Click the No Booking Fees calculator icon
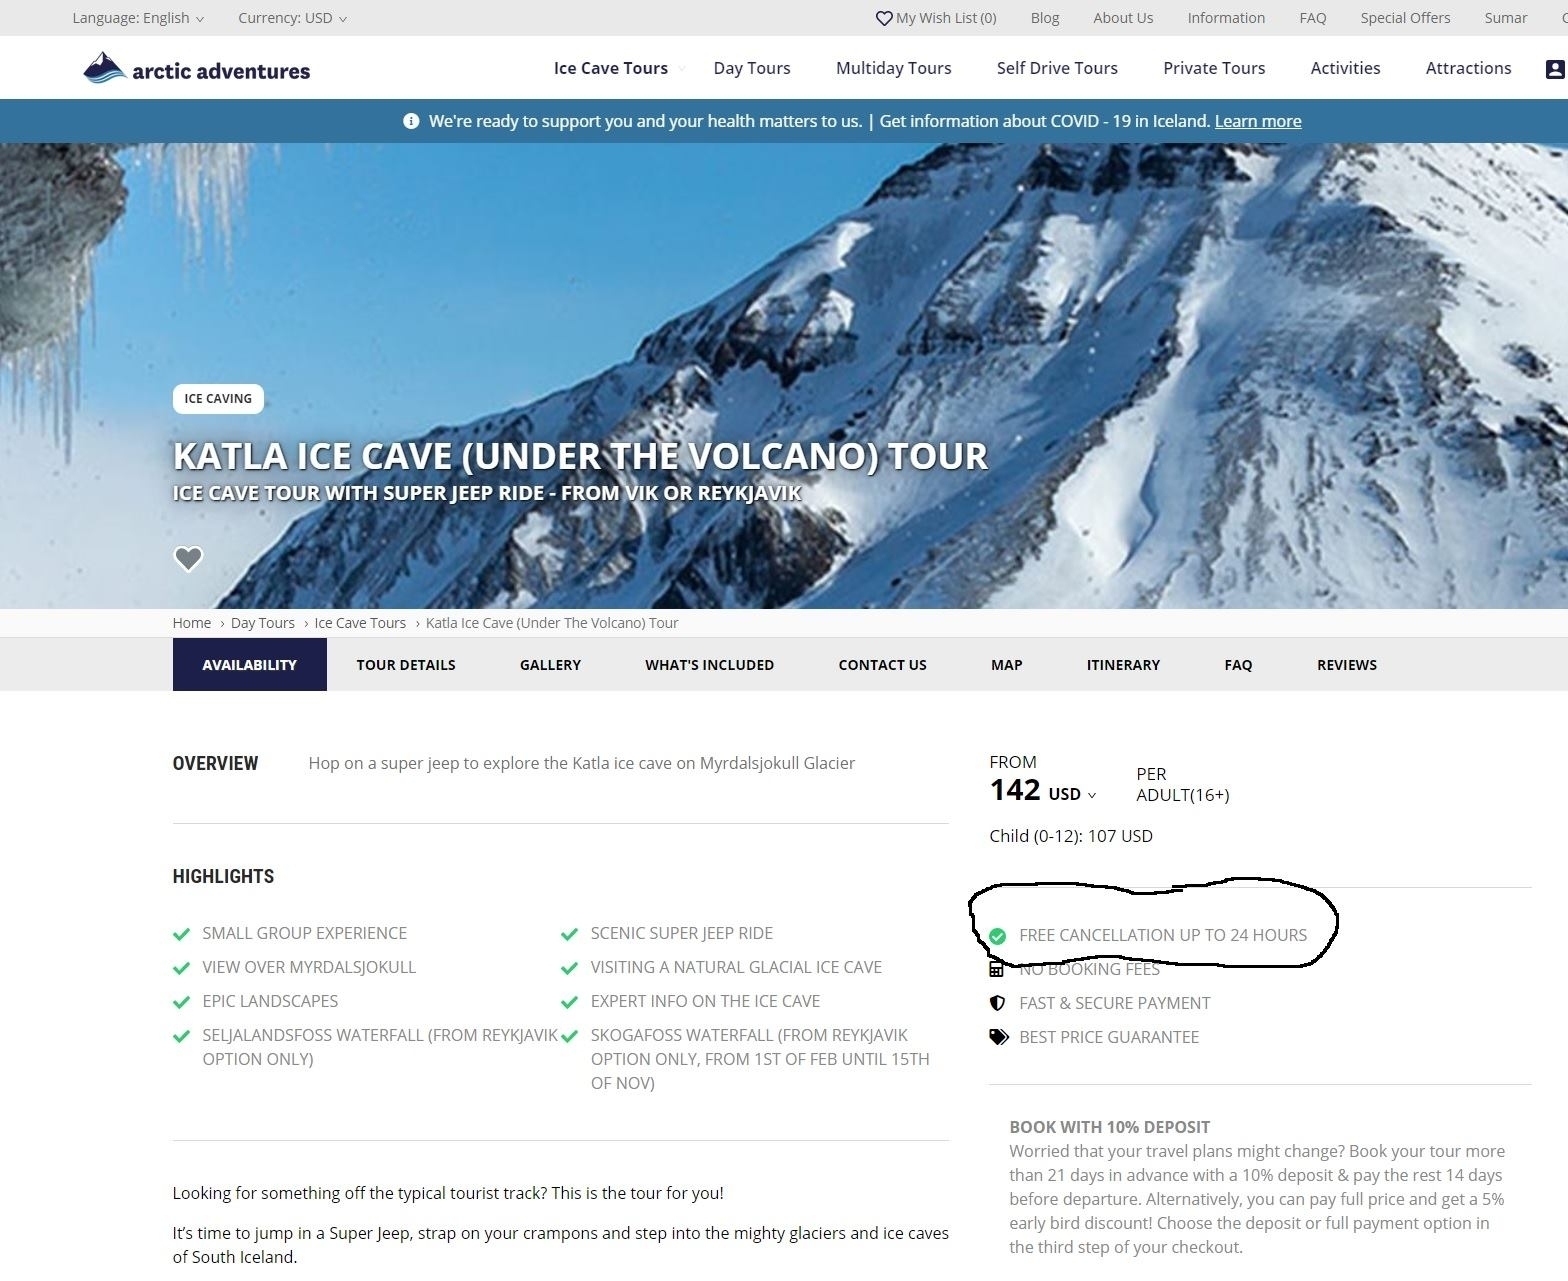This screenshot has height=1281, width=1568. click(x=996, y=969)
